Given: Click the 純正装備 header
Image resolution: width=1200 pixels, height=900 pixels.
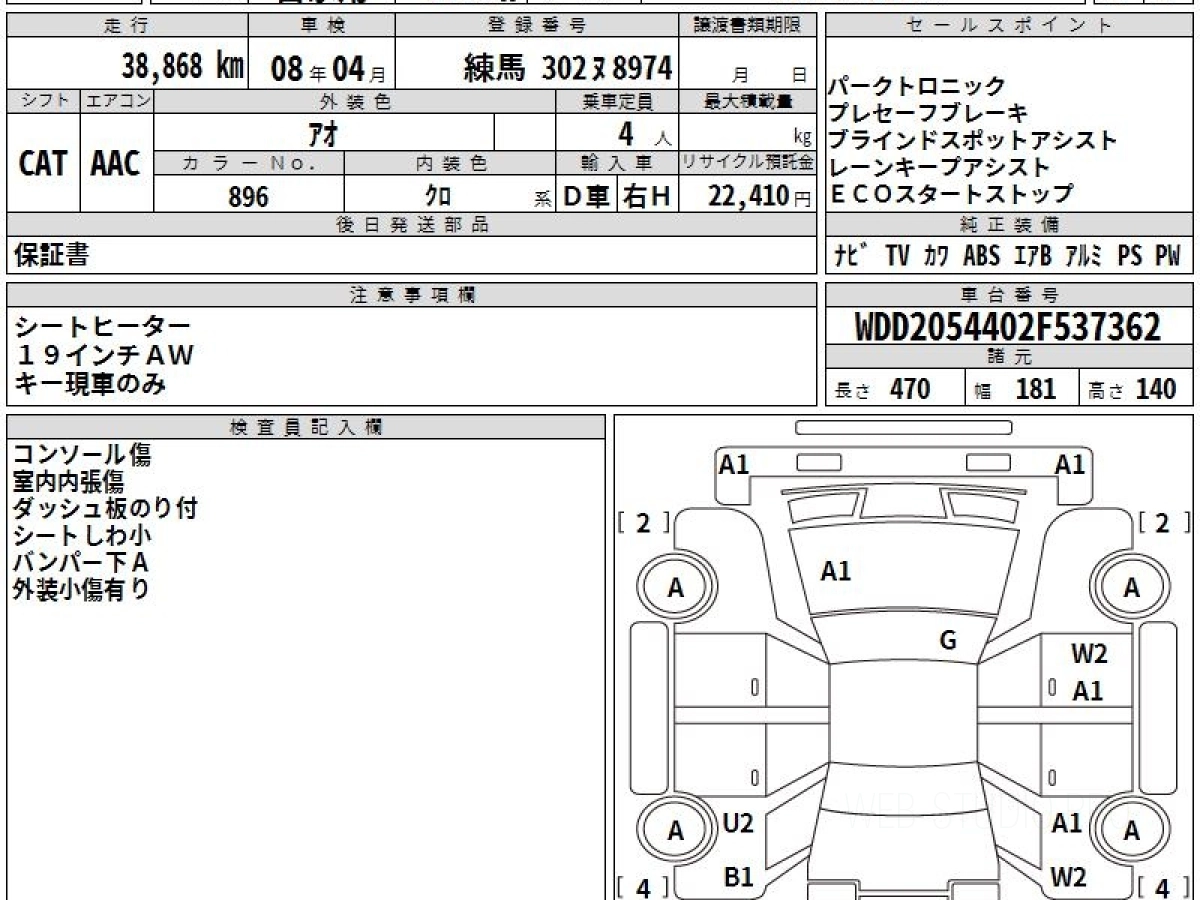Looking at the screenshot, I should coord(1009,225).
